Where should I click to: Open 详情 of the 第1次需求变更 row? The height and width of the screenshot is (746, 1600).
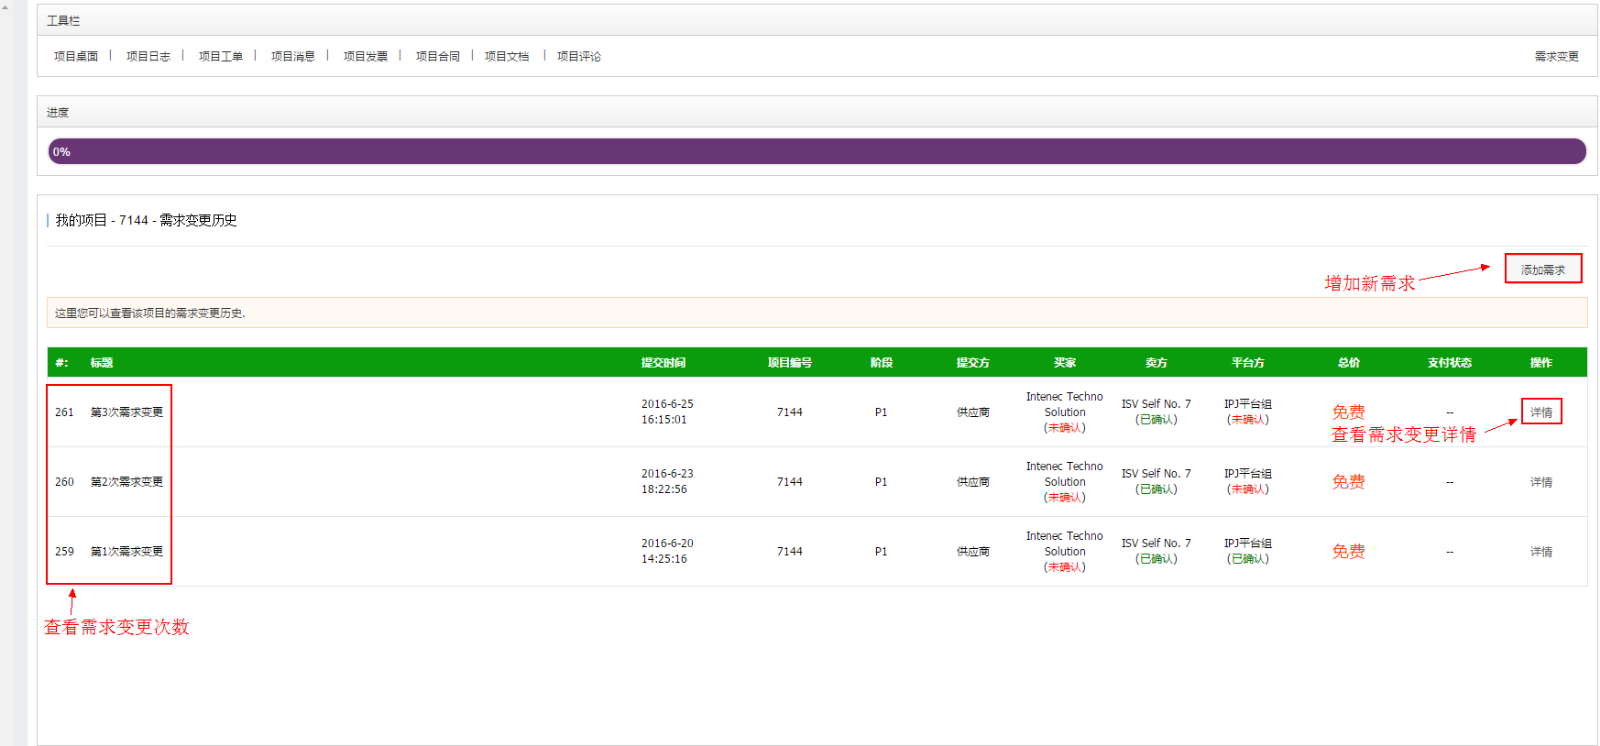coord(1541,552)
